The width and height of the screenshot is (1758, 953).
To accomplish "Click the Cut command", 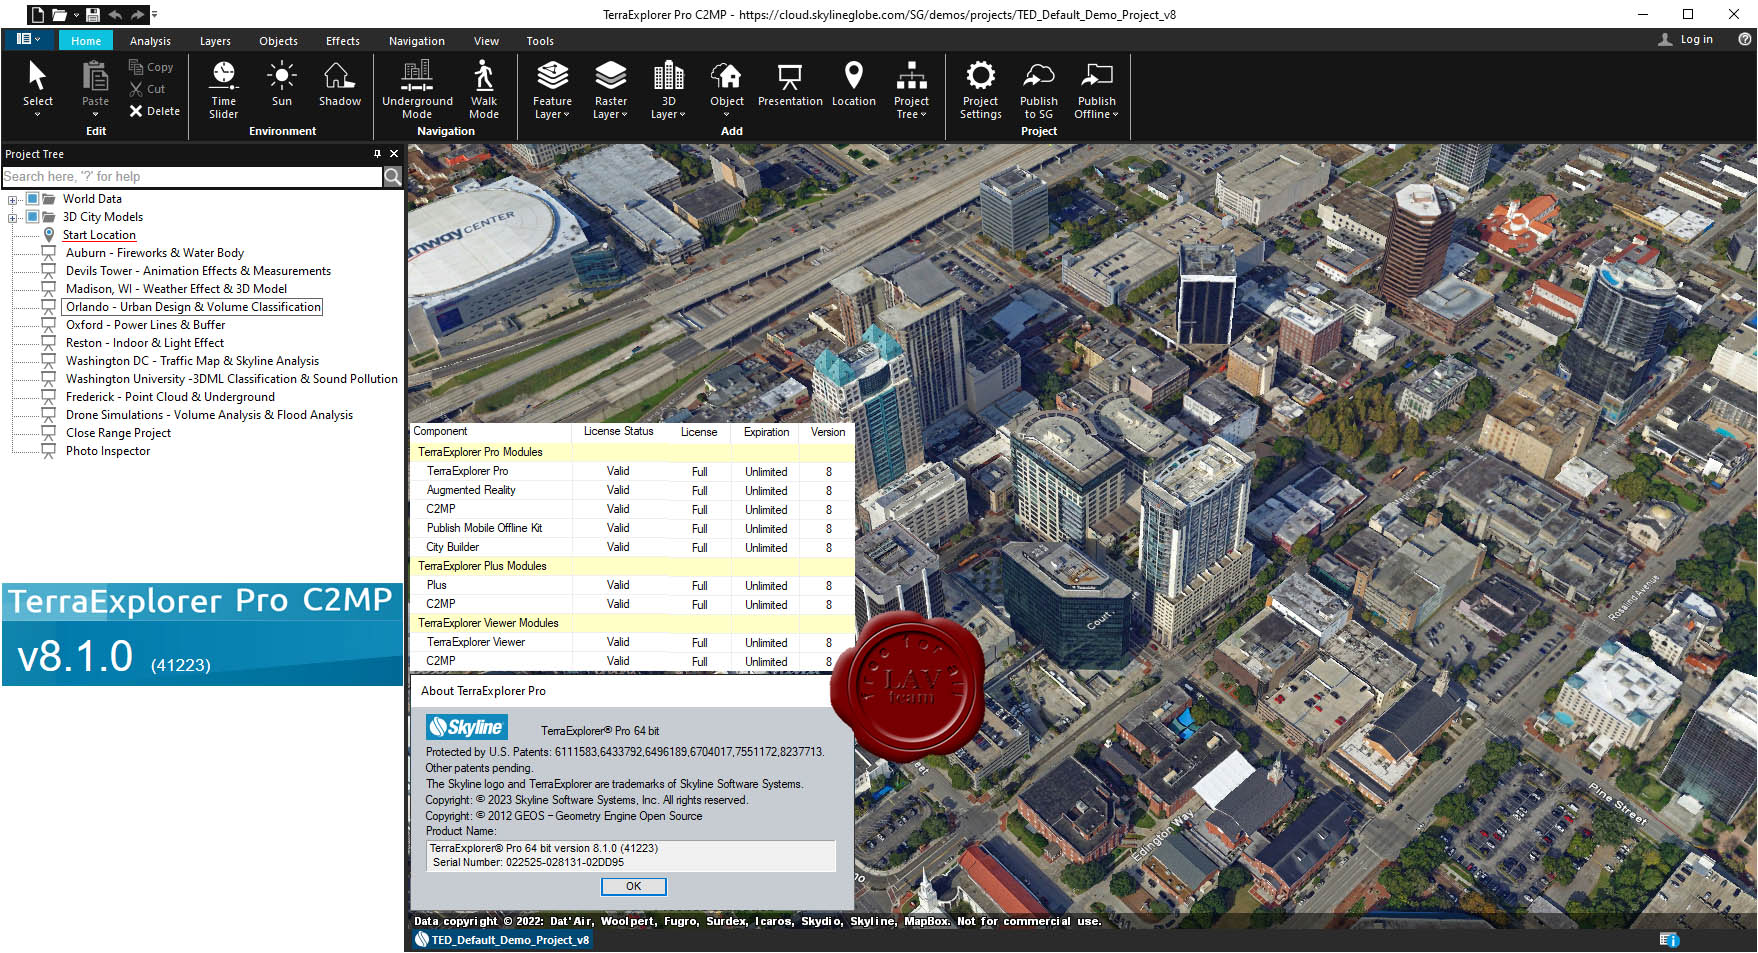I will [x=147, y=89].
